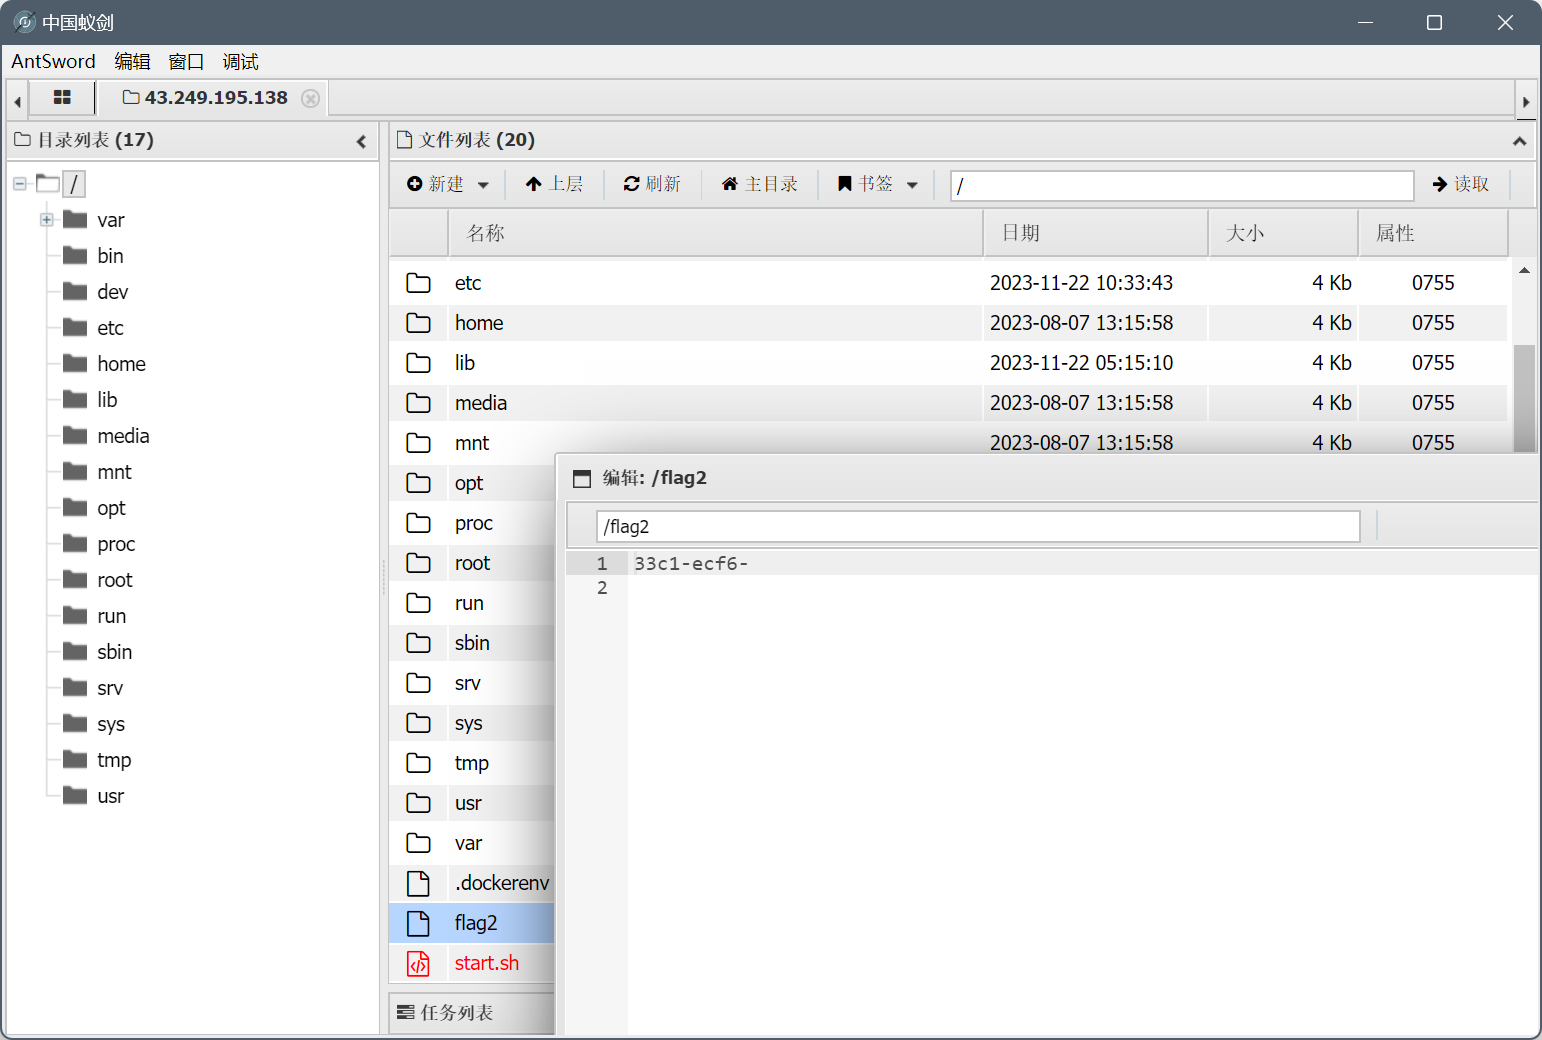
Task: Open the home grid view icon tab
Action: (x=62, y=98)
